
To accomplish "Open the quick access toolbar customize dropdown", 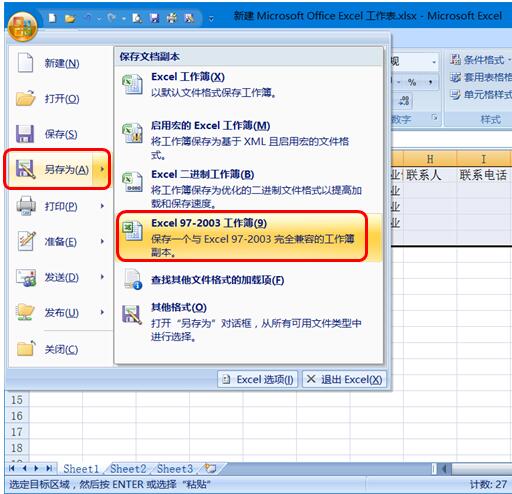I will coord(211,19).
